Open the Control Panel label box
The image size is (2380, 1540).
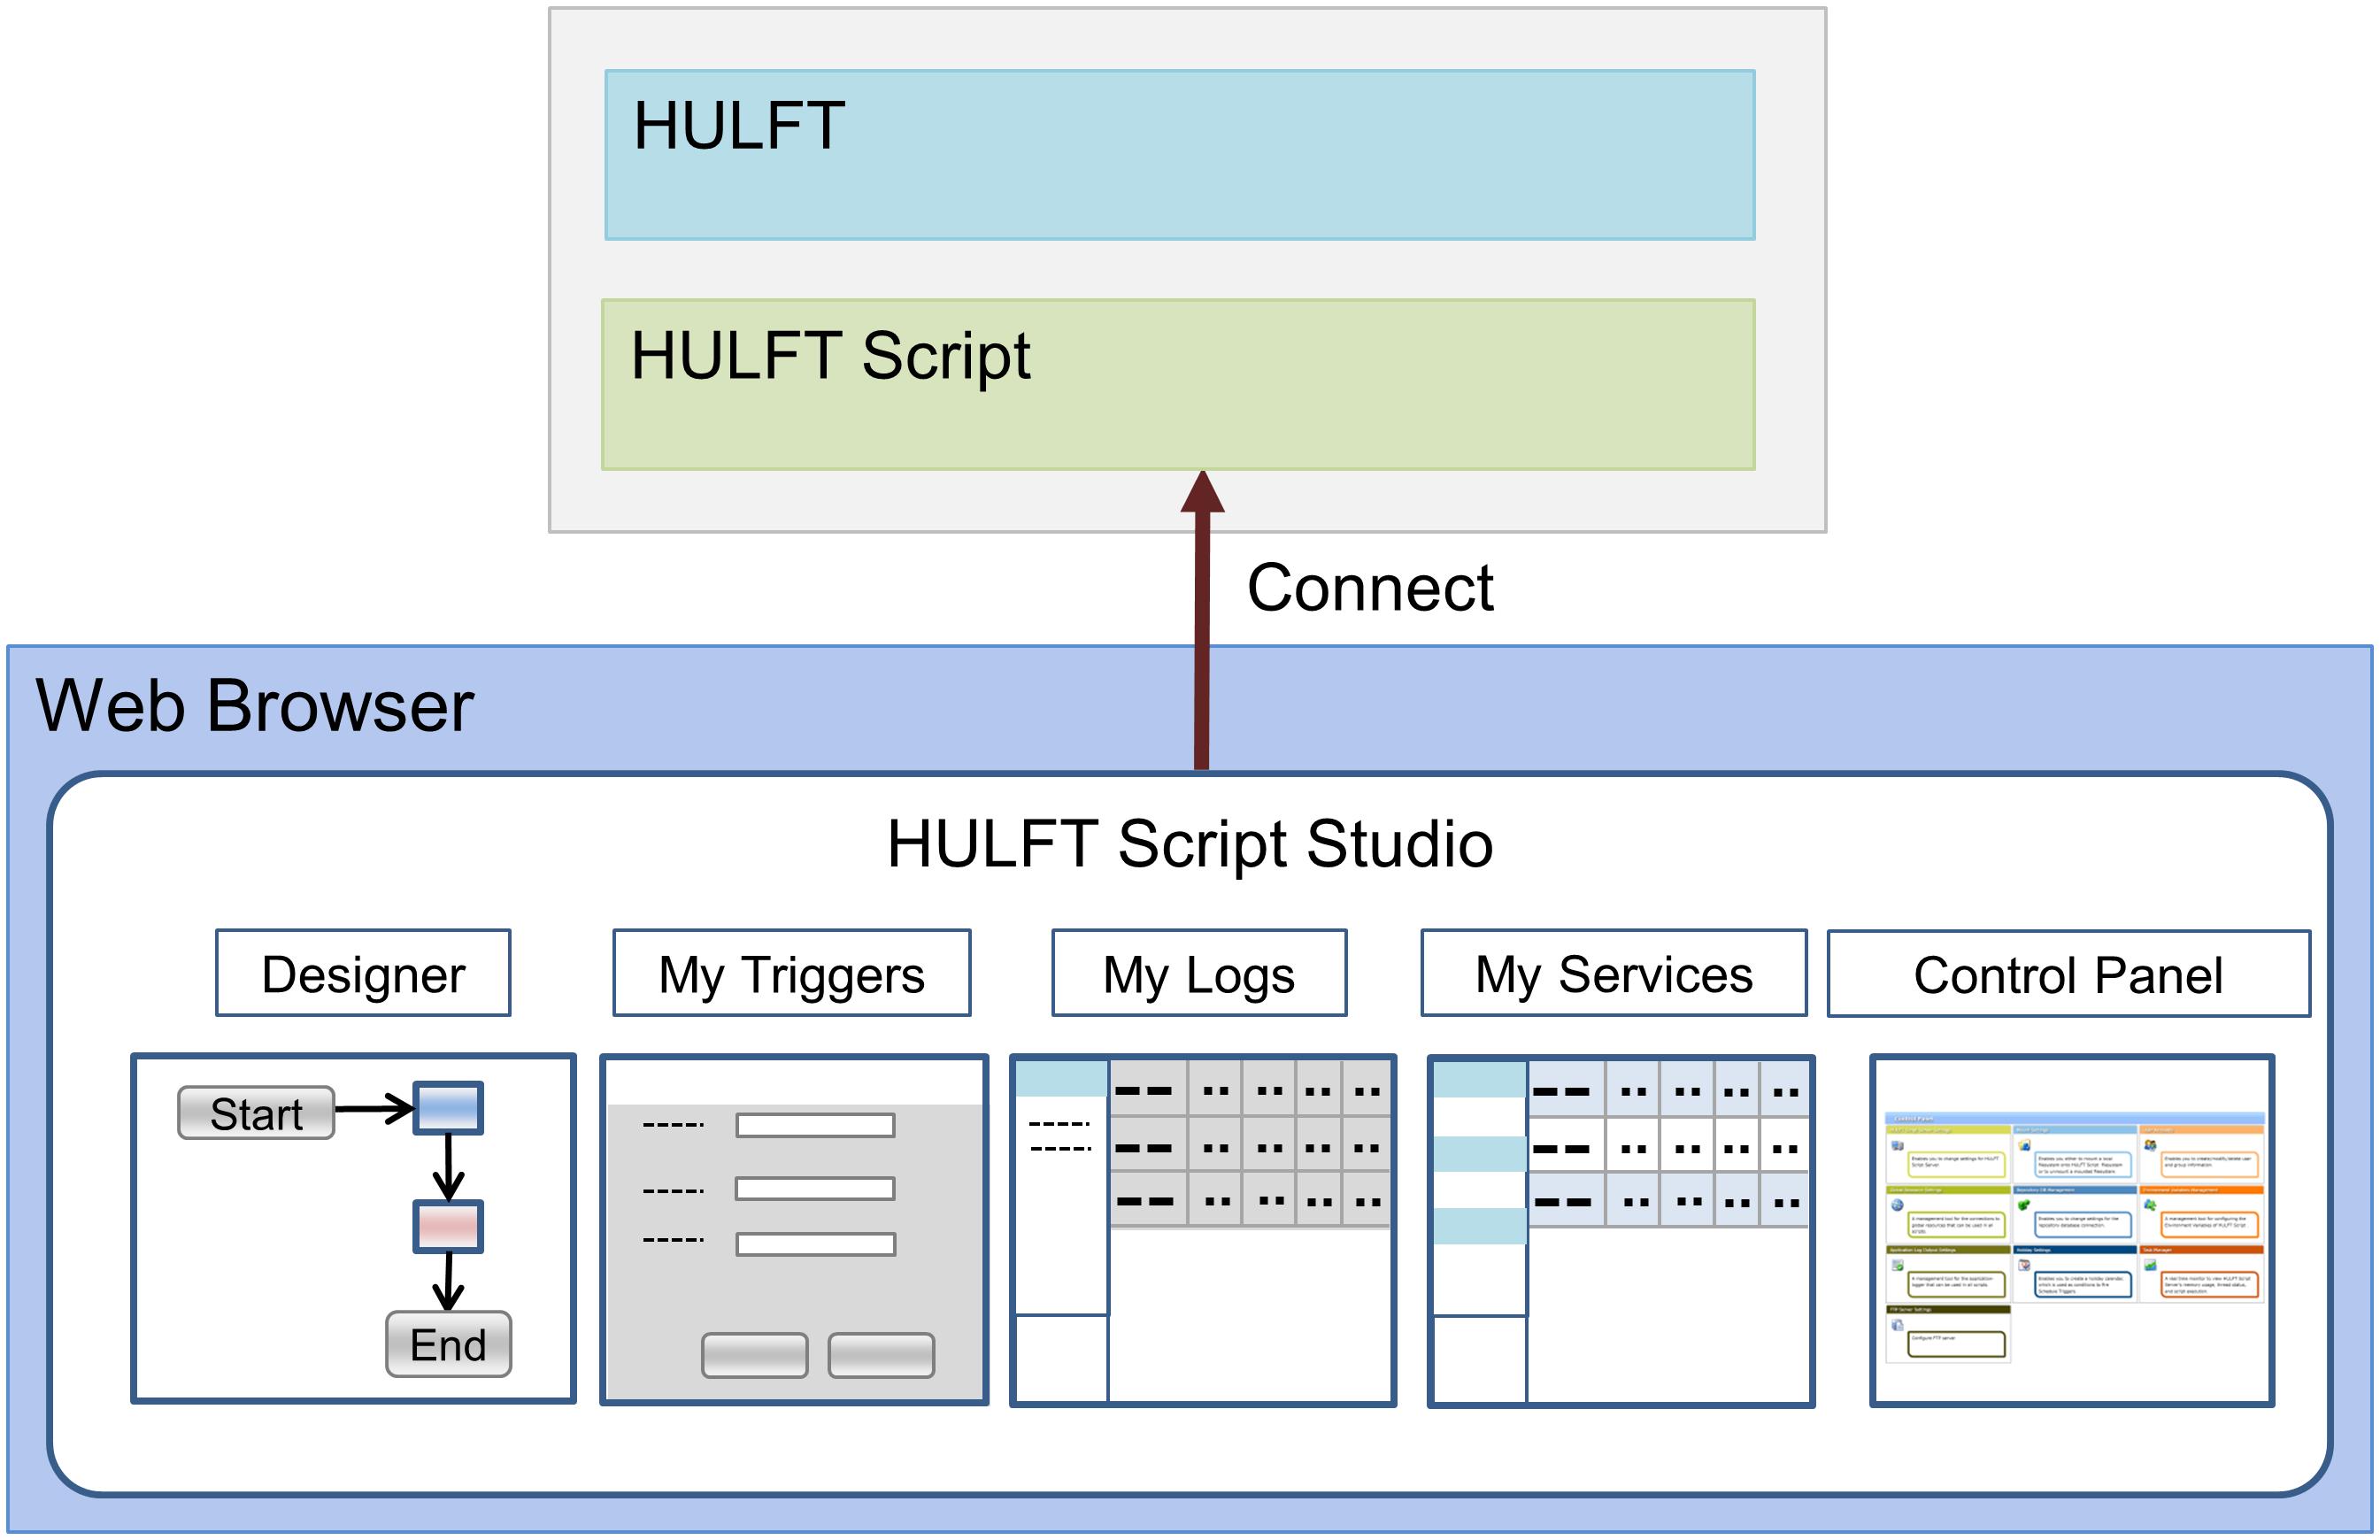tap(2068, 974)
